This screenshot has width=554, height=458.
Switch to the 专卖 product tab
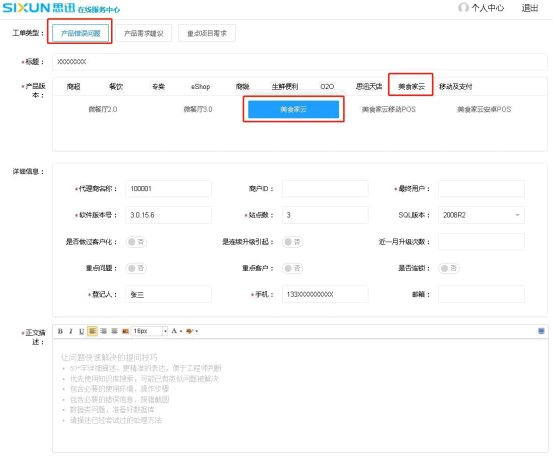pyautogui.click(x=158, y=87)
